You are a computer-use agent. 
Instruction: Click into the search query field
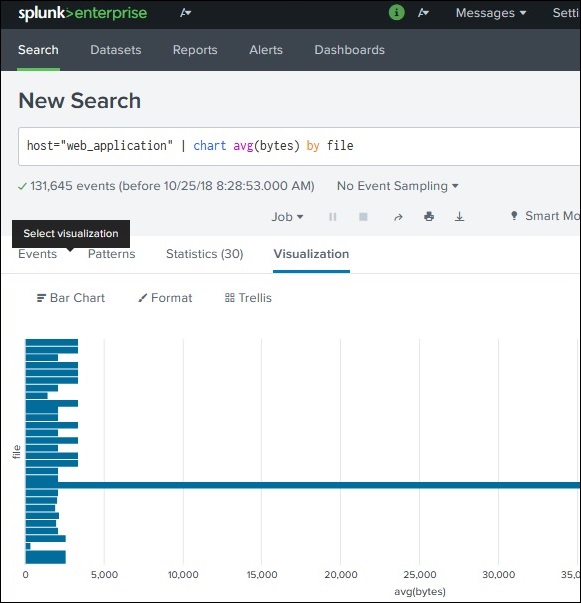pyautogui.click(x=299, y=147)
